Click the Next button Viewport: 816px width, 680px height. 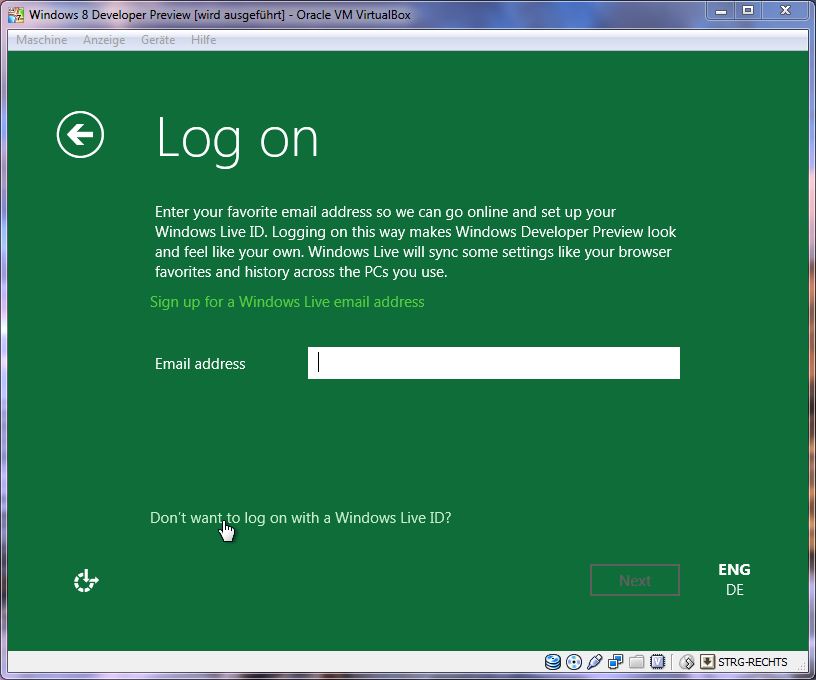pyautogui.click(x=635, y=580)
